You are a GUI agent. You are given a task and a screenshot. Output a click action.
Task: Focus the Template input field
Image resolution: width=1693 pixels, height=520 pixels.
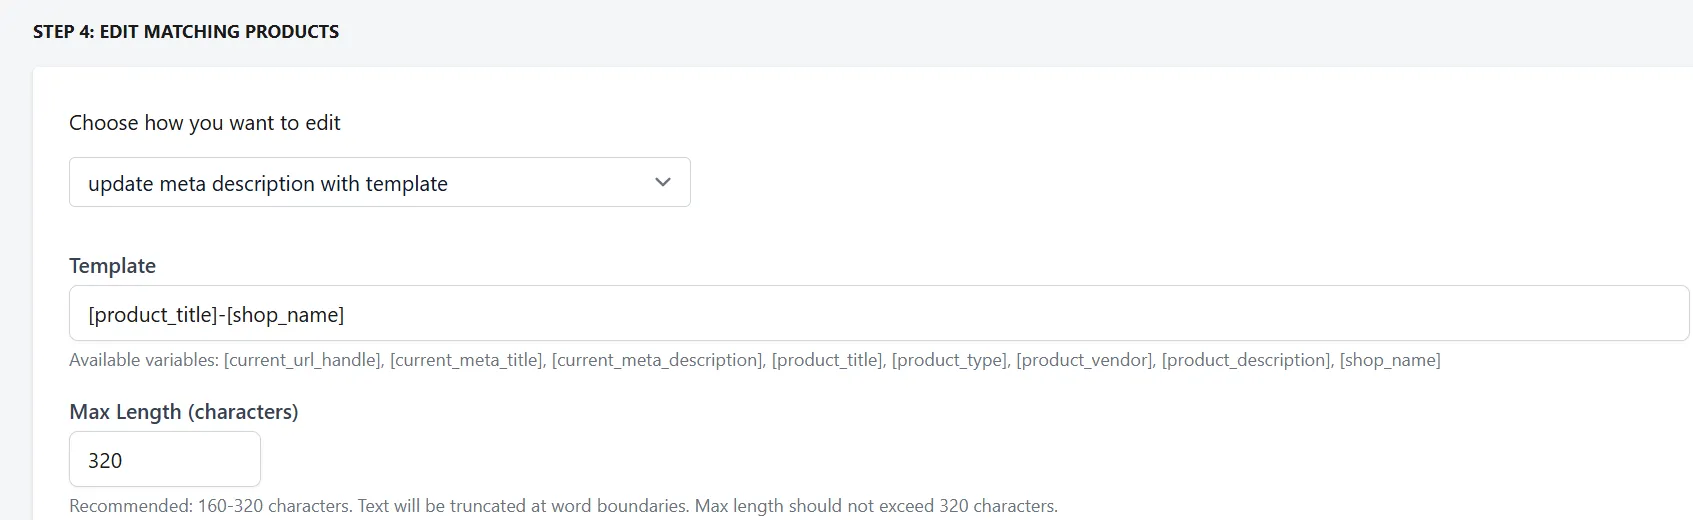(879, 313)
